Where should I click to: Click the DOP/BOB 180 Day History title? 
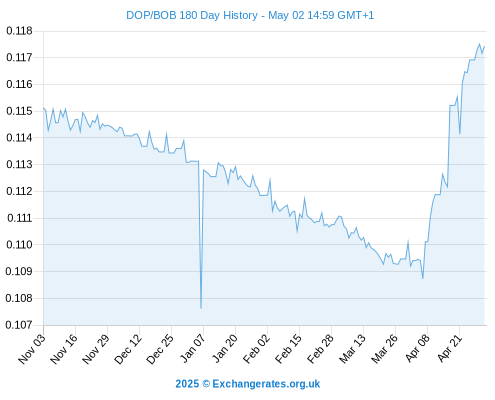(250, 15)
